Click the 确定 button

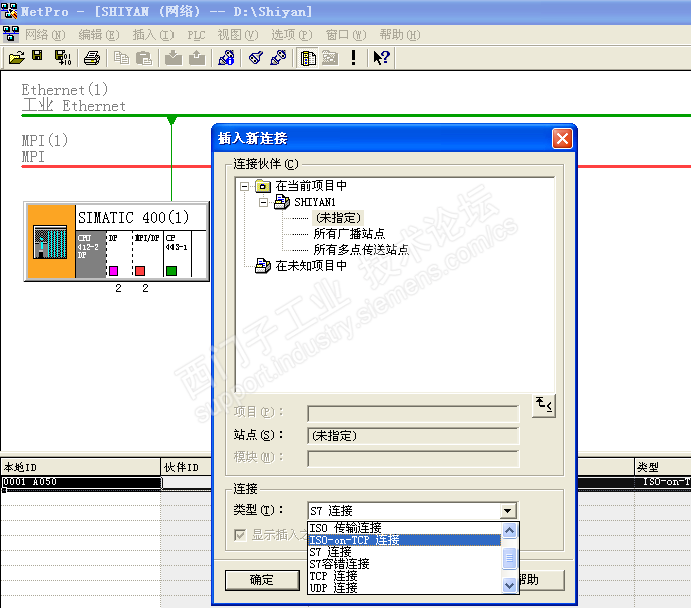click(262, 580)
